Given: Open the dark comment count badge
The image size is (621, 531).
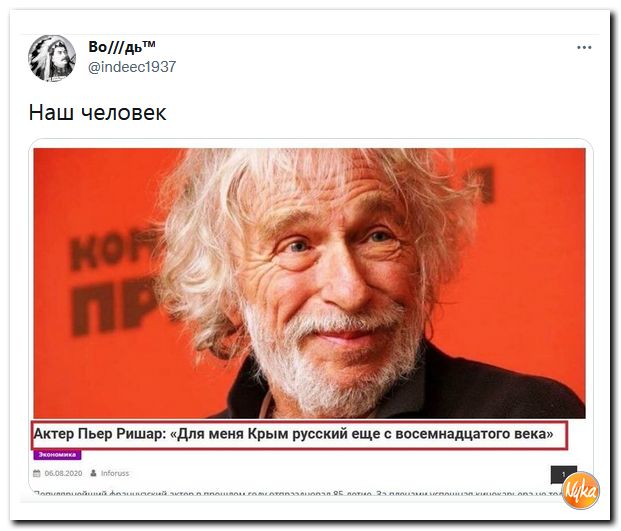Looking at the screenshot, I should [x=564, y=474].
